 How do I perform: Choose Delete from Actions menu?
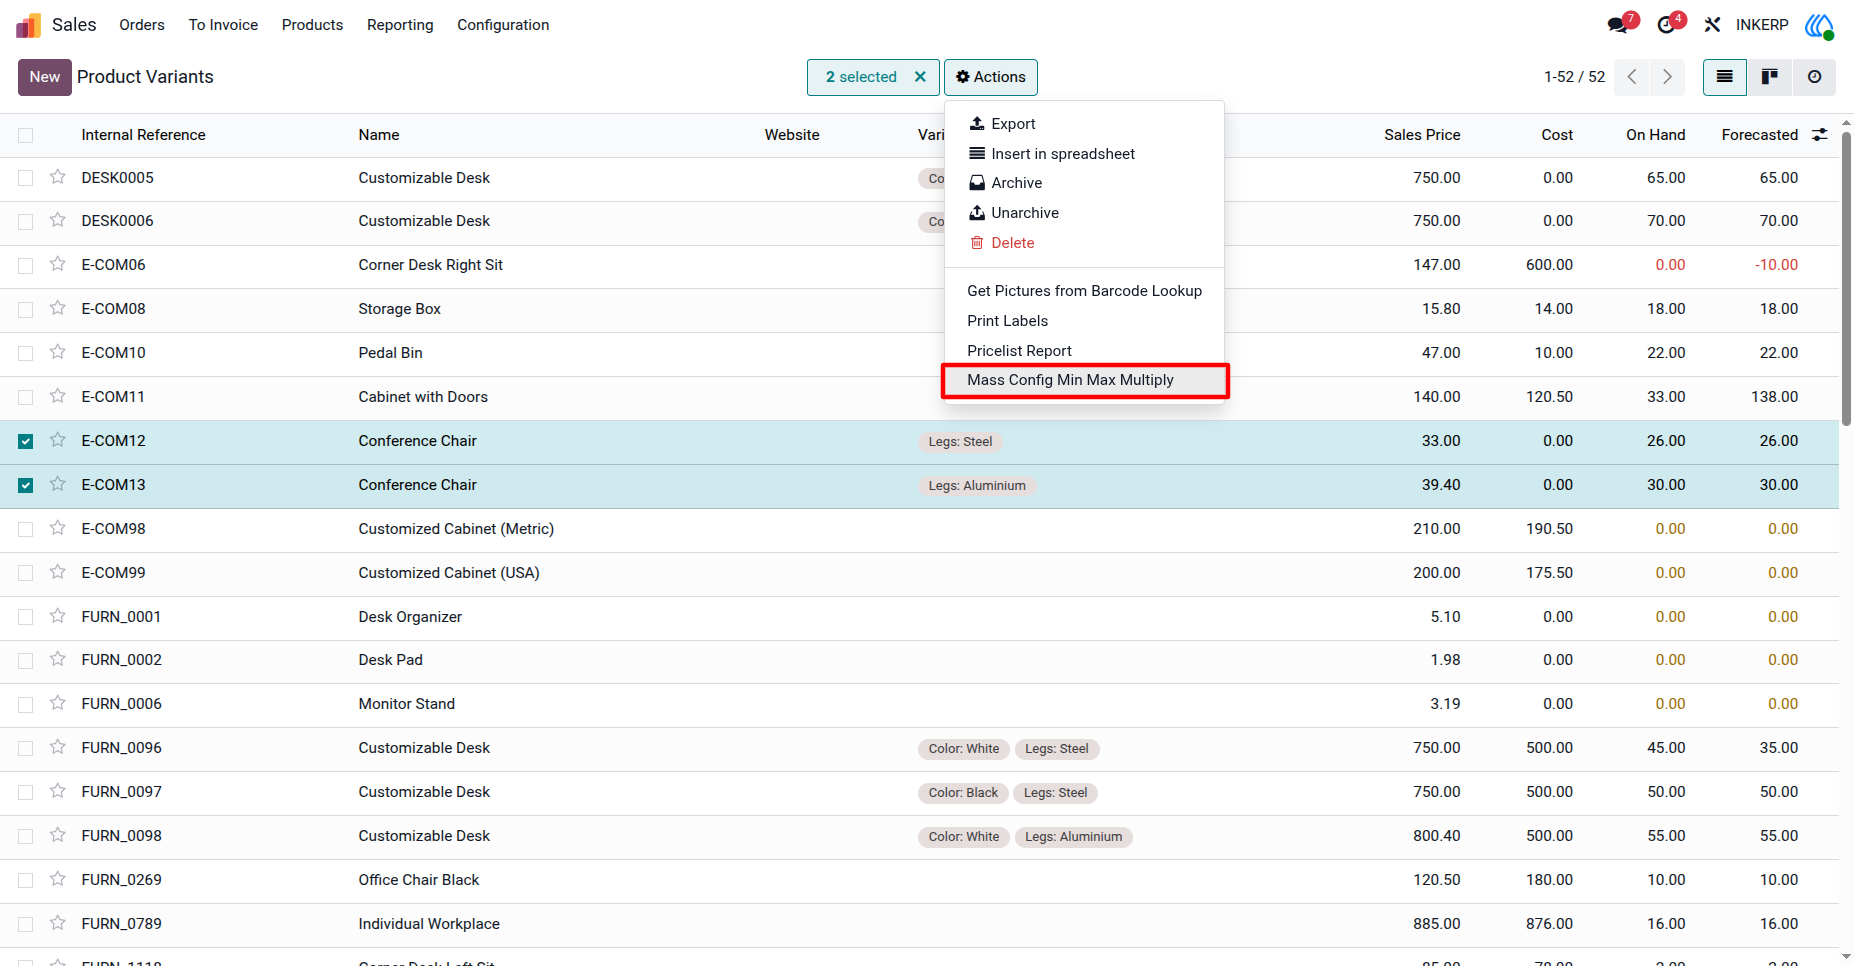pos(1085,243)
